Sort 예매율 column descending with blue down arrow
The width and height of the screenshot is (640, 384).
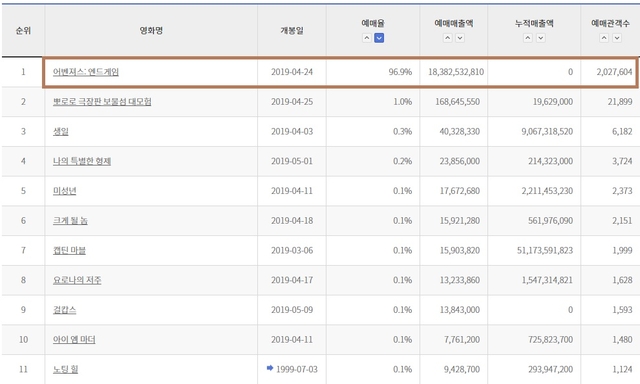pyautogui.click(x=379, y=38)
